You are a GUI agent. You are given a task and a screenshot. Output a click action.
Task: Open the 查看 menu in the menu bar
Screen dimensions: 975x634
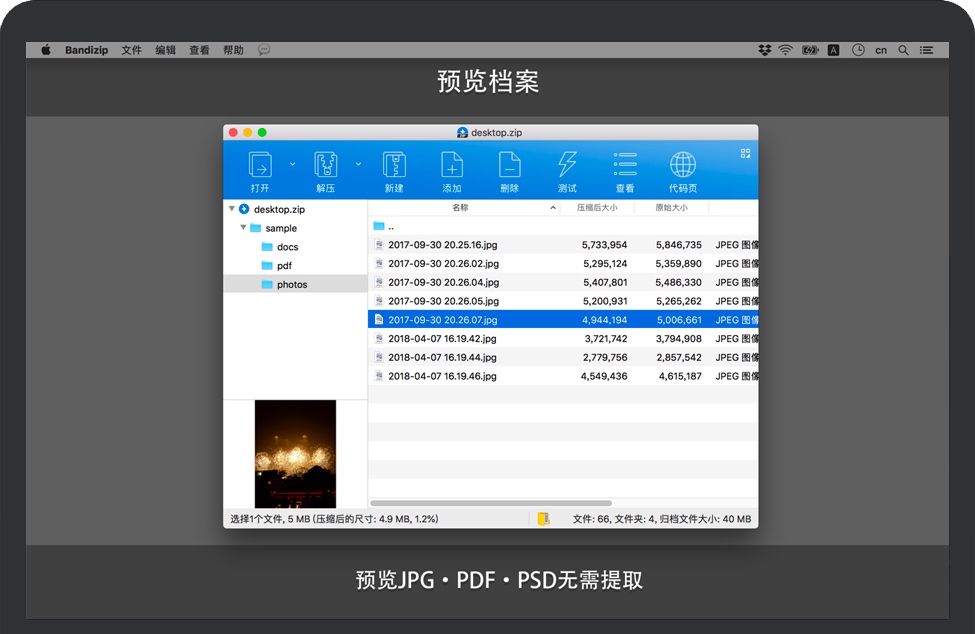click(x=199, y=50)
